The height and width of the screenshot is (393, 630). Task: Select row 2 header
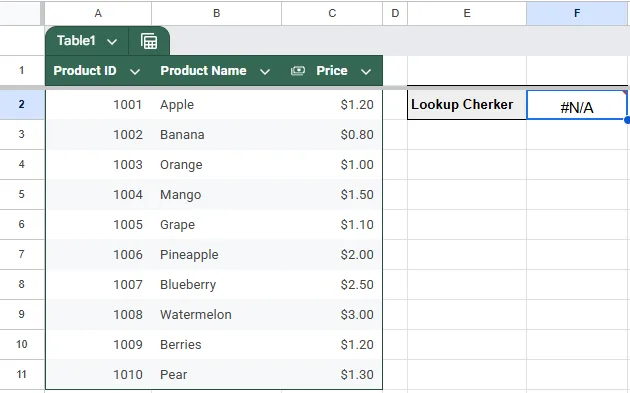(22, 104)
